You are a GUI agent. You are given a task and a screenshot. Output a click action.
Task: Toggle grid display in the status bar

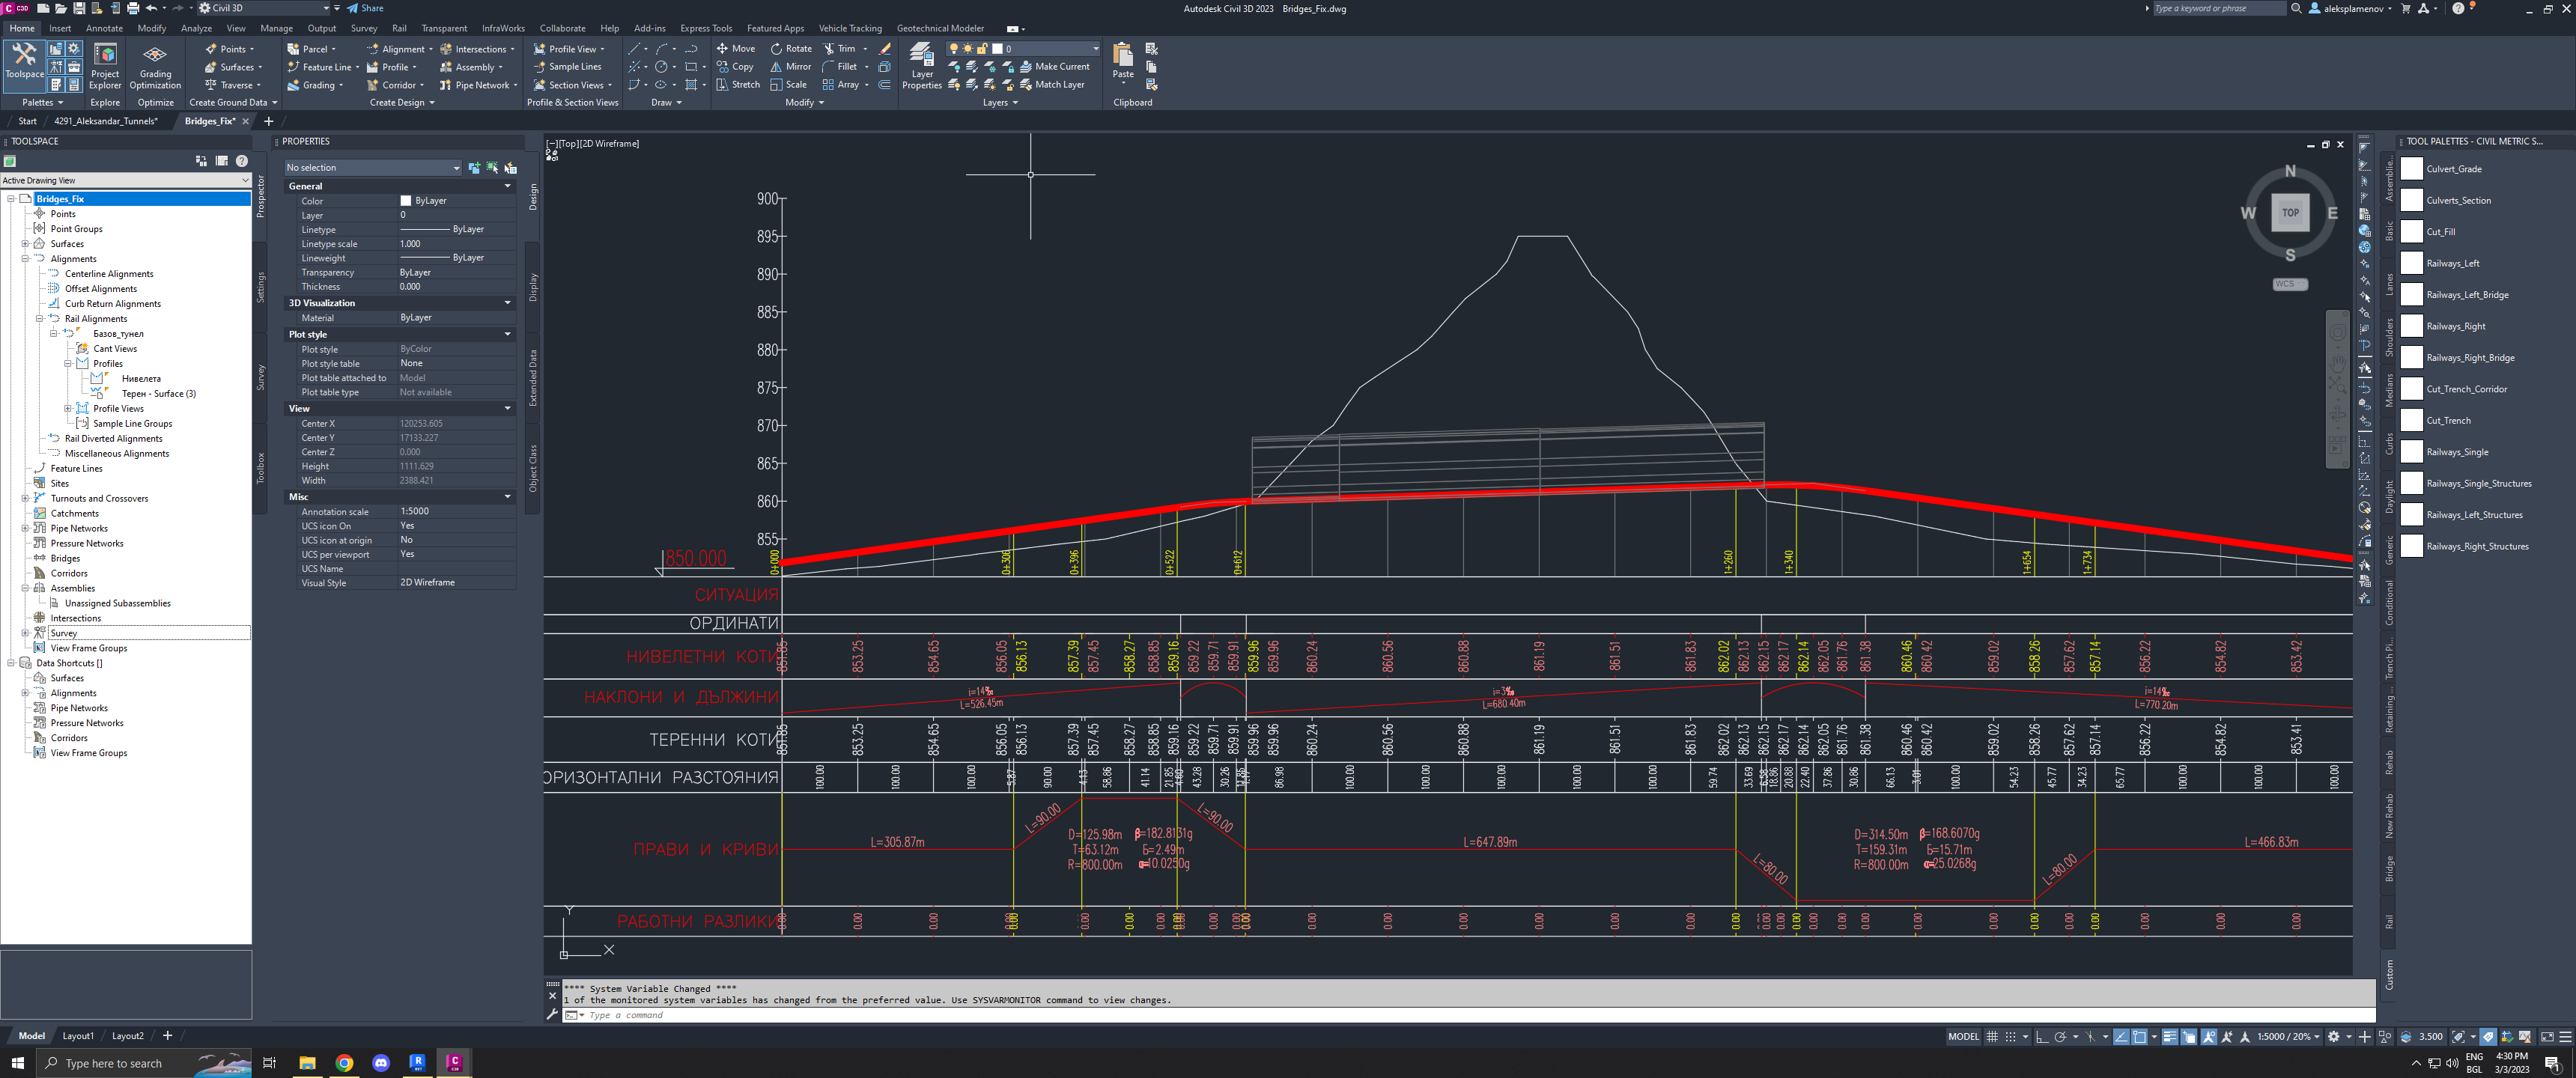[x=1991, y=1037]
